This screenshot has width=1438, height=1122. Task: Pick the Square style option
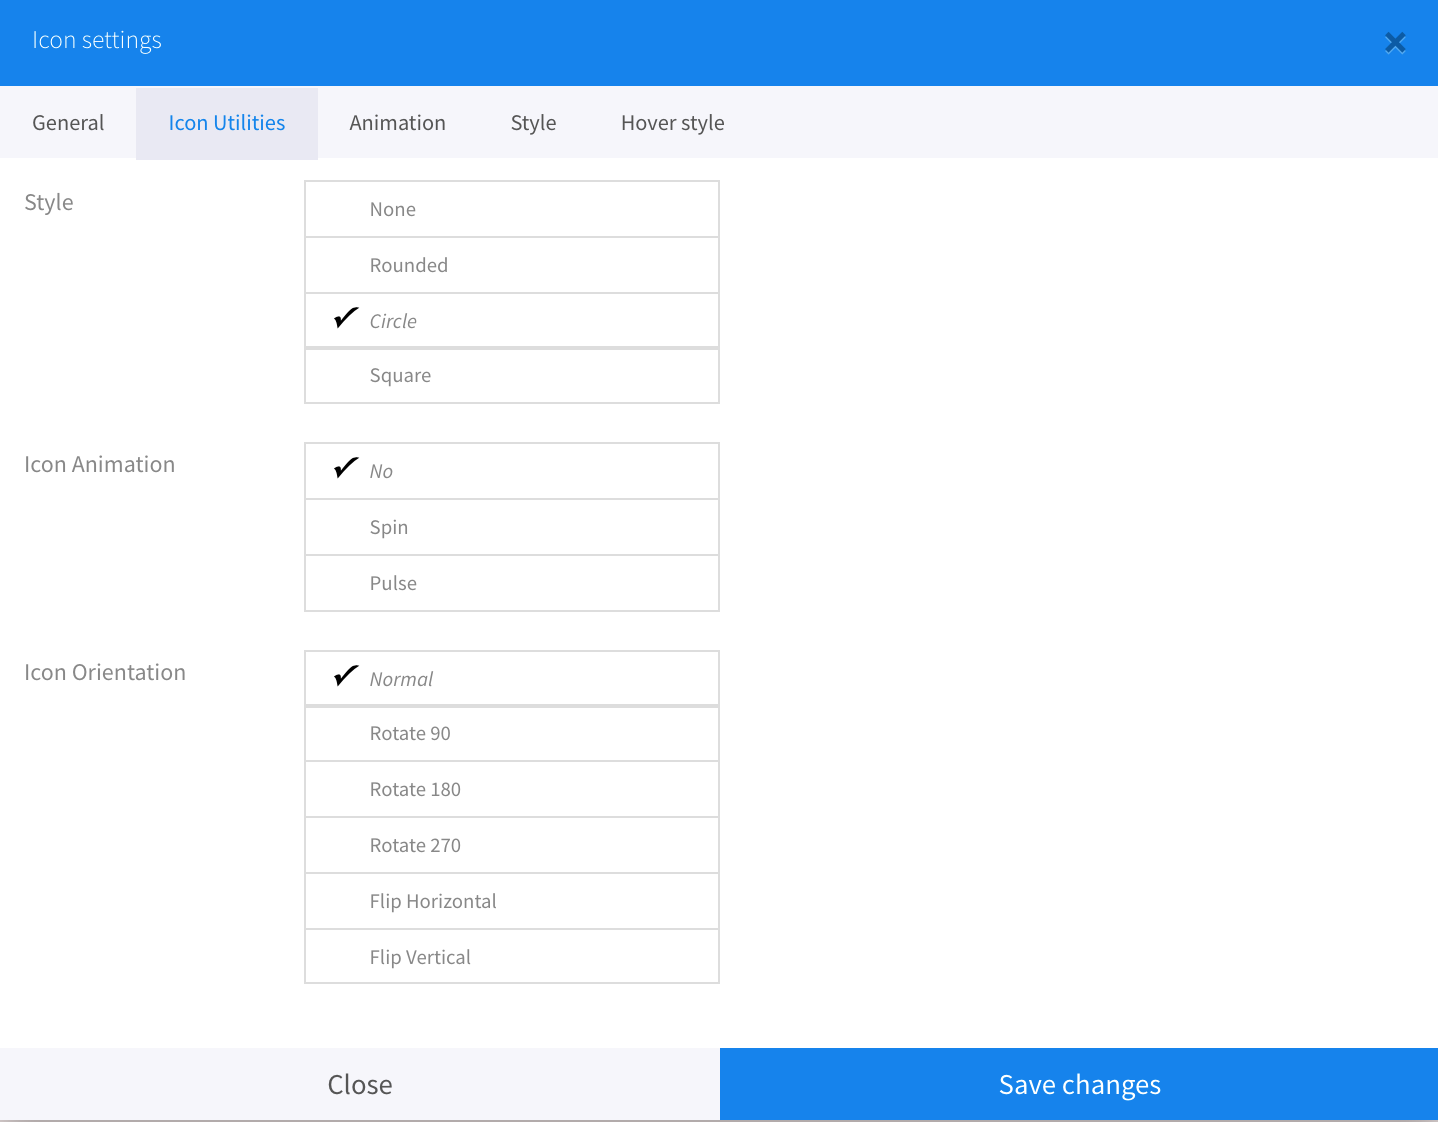tap(512, 376)
